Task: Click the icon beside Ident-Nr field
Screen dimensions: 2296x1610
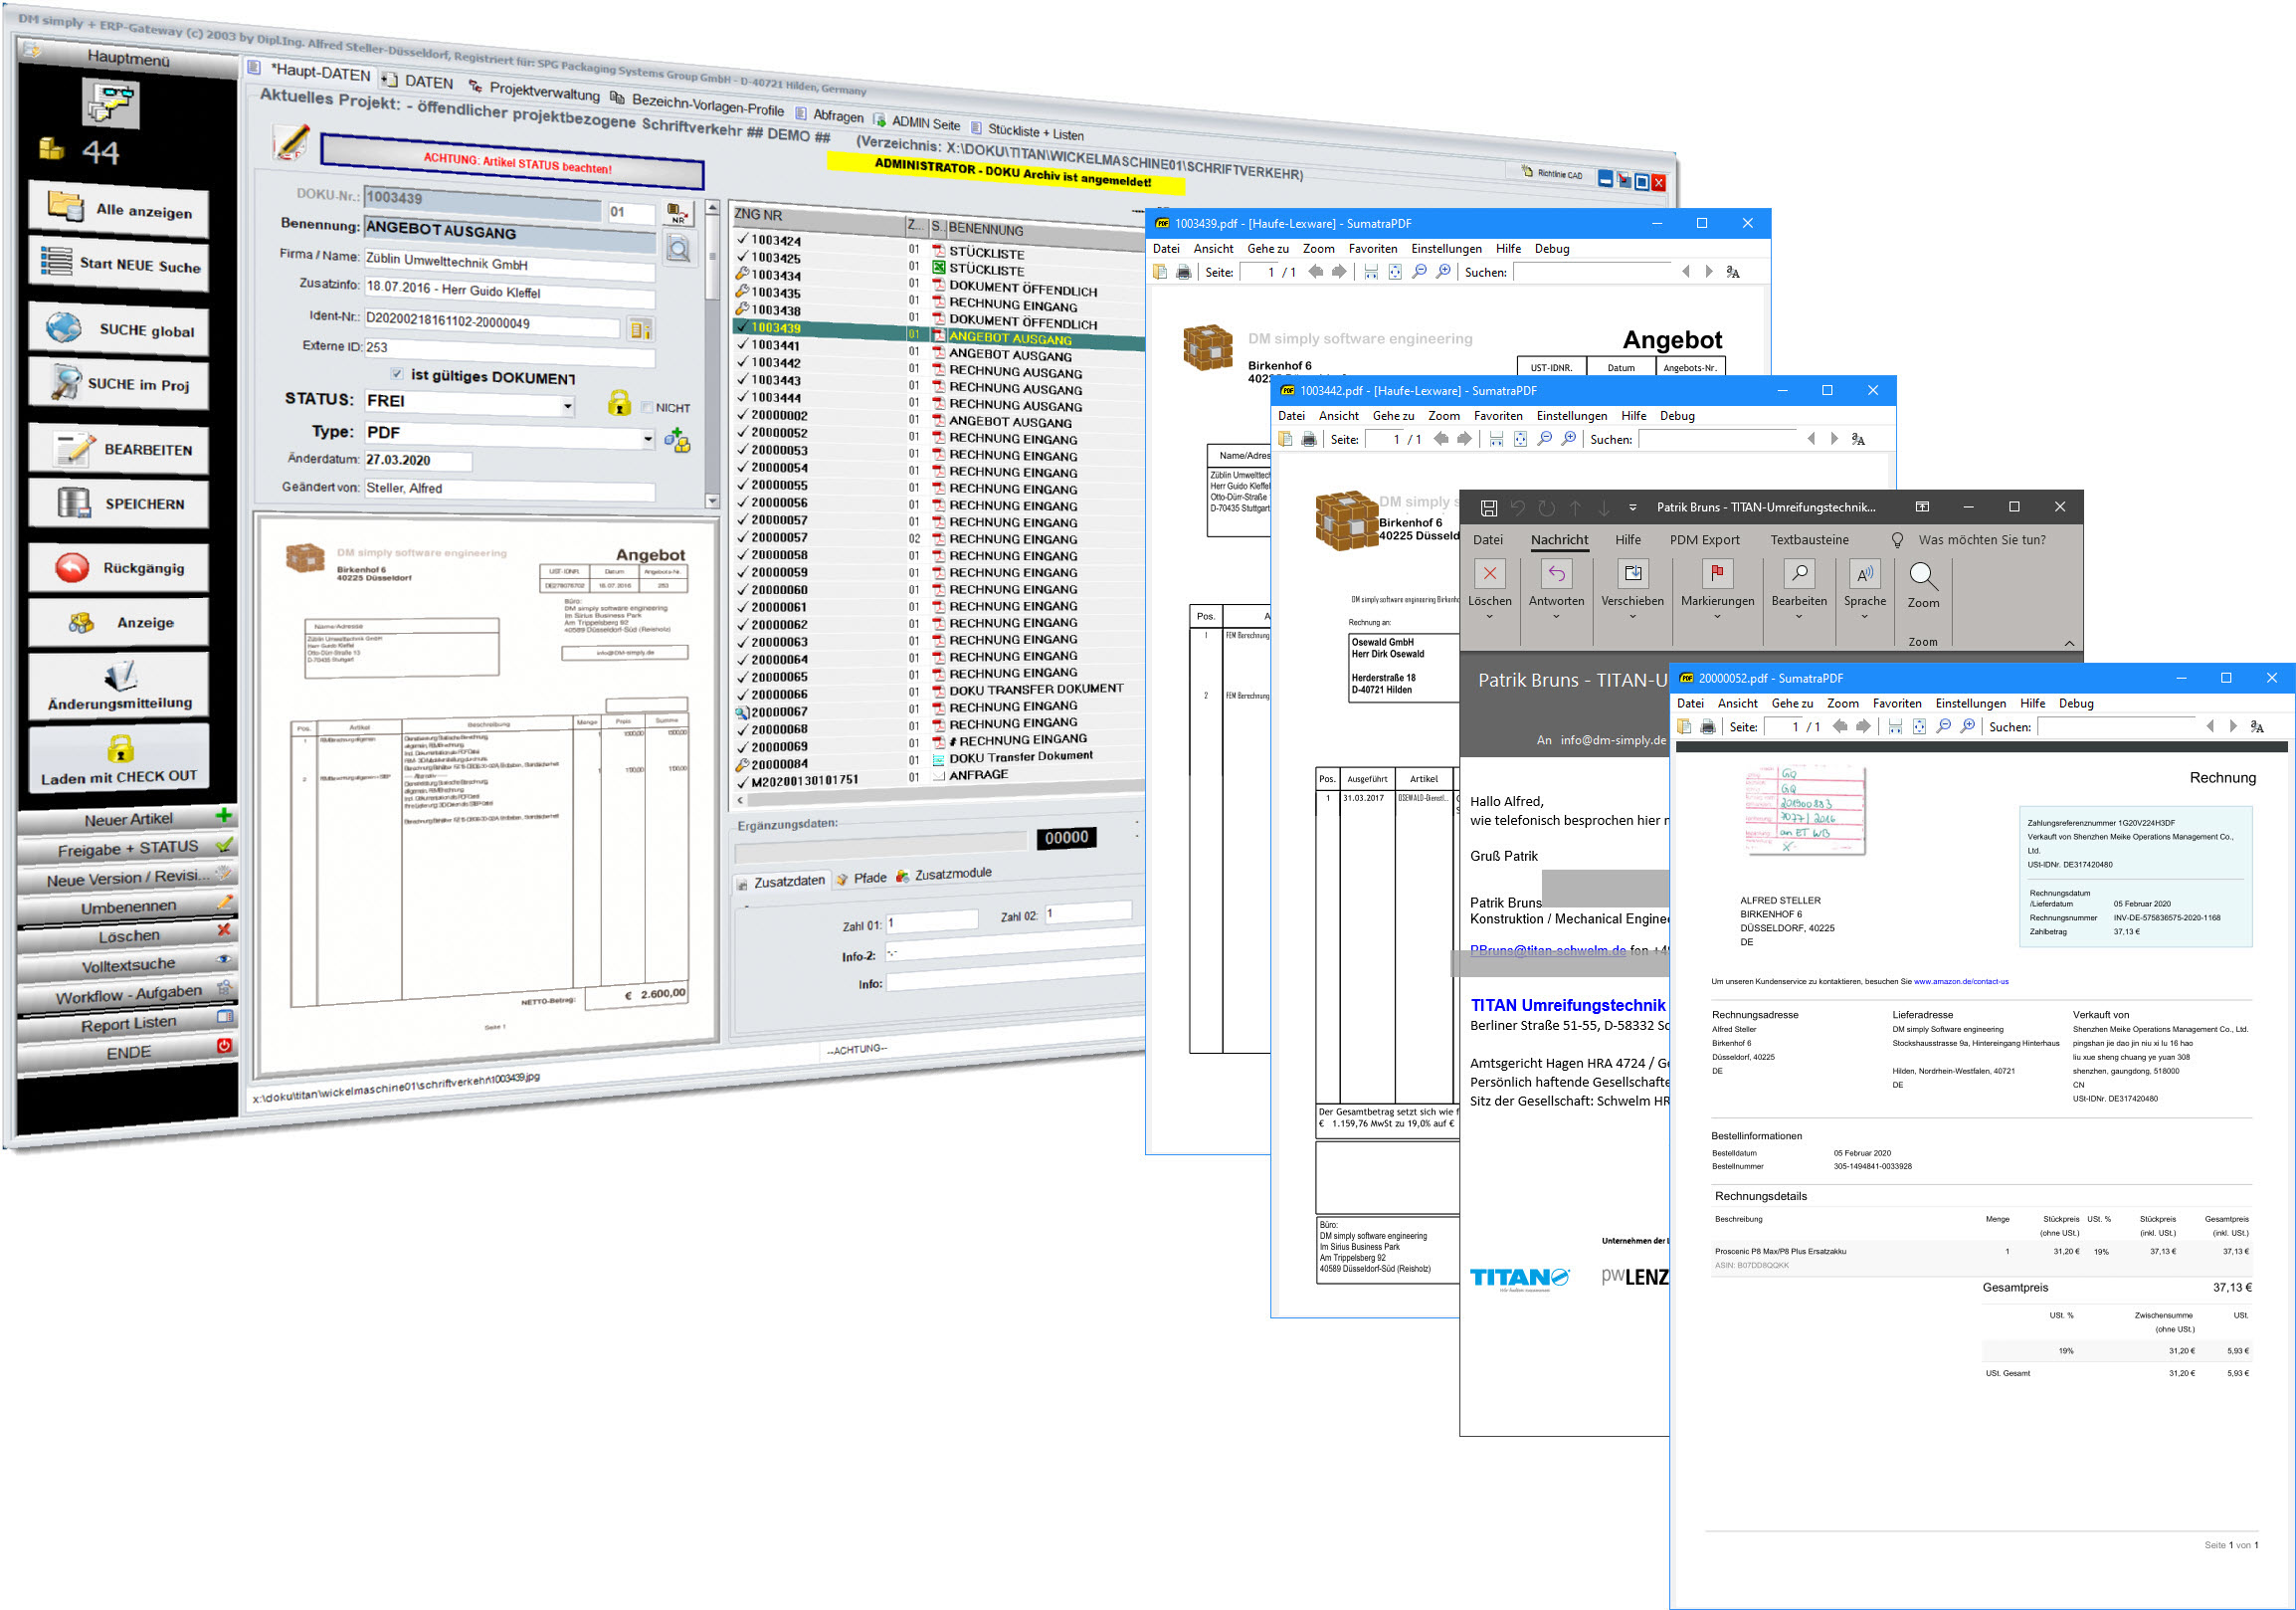Action: click(x=640, y=328)
